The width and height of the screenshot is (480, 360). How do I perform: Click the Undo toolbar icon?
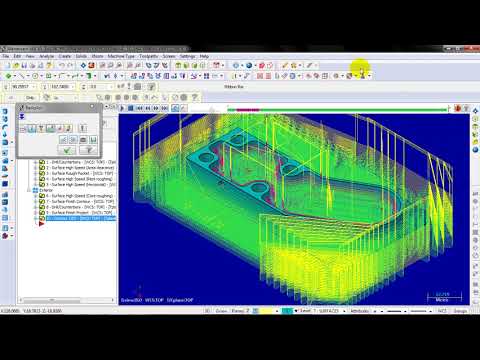61,65
